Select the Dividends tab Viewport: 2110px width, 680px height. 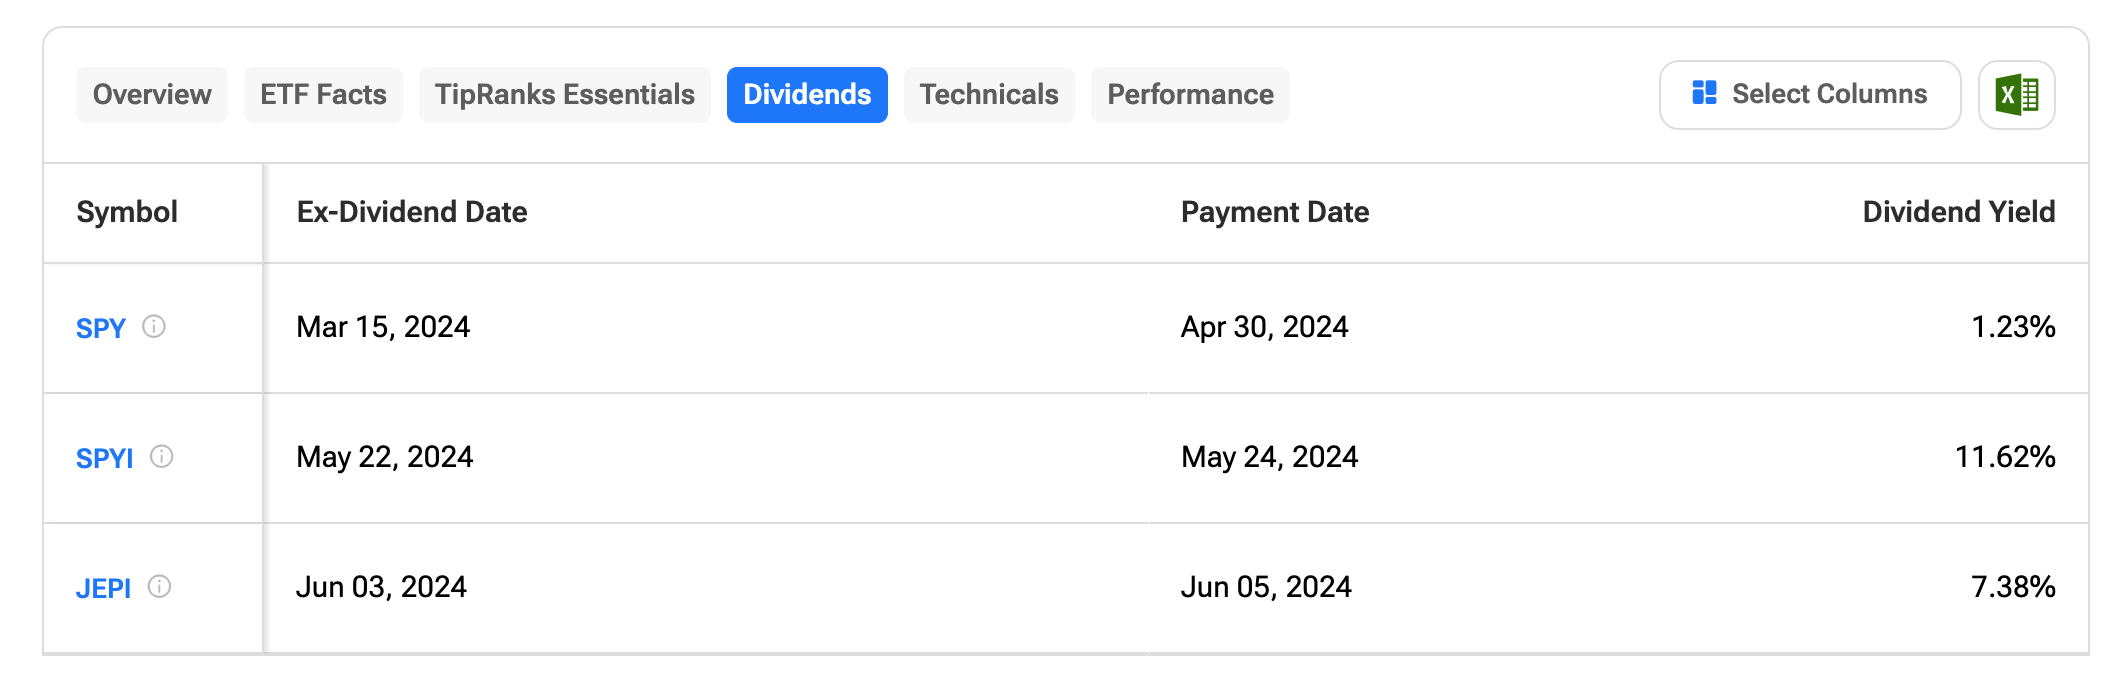[807, 95]
